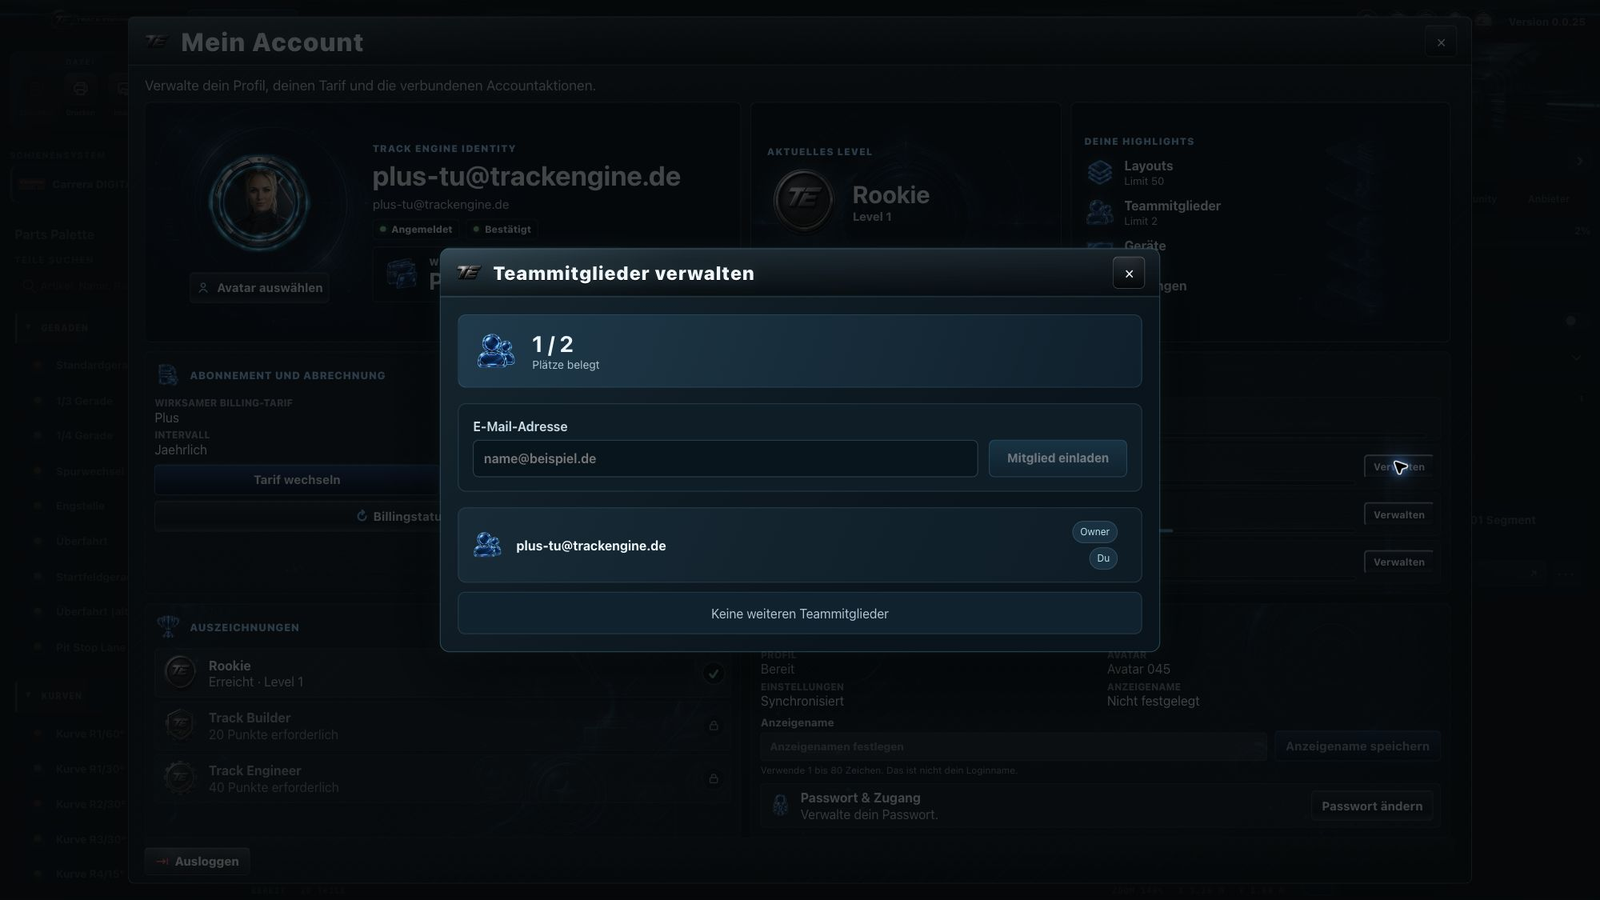
Task: Click the Layouts highlight label
Action: click(x=1148, y=166)
